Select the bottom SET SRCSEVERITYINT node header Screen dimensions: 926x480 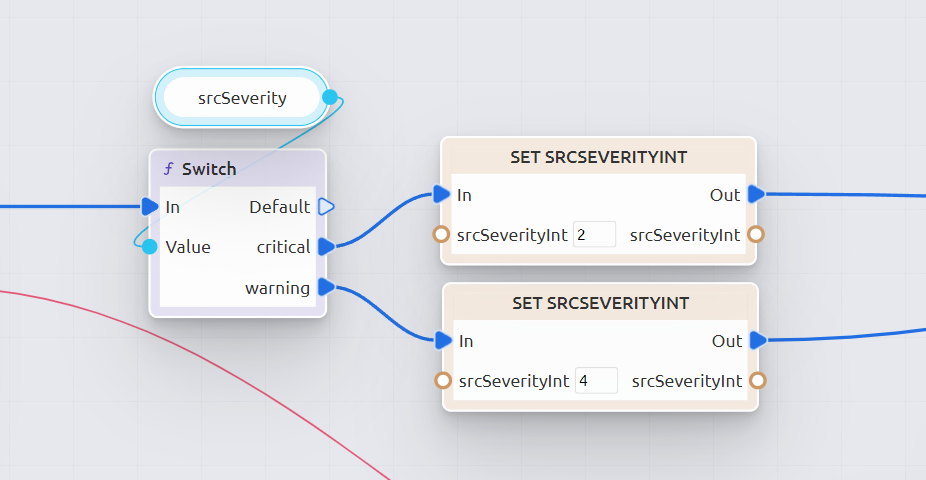600,303
